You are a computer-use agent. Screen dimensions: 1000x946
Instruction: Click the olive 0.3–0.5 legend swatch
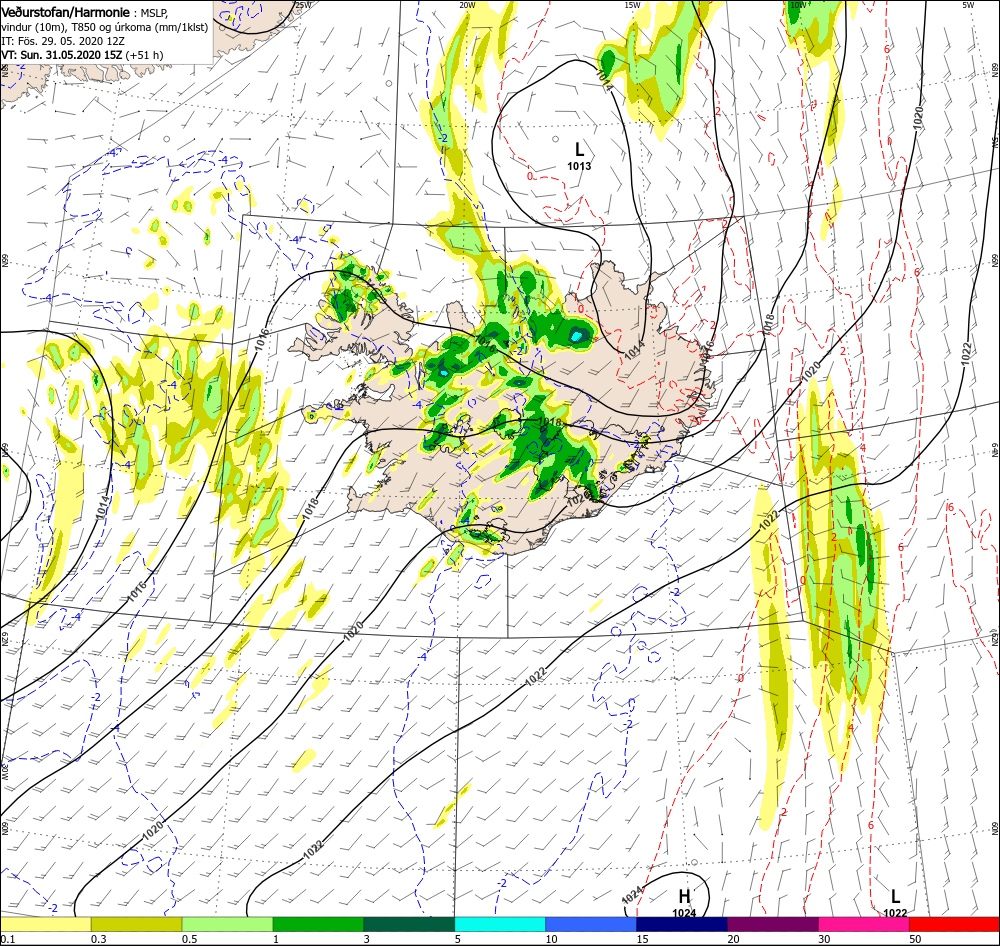pyautogui.click(x=136, y=925)
